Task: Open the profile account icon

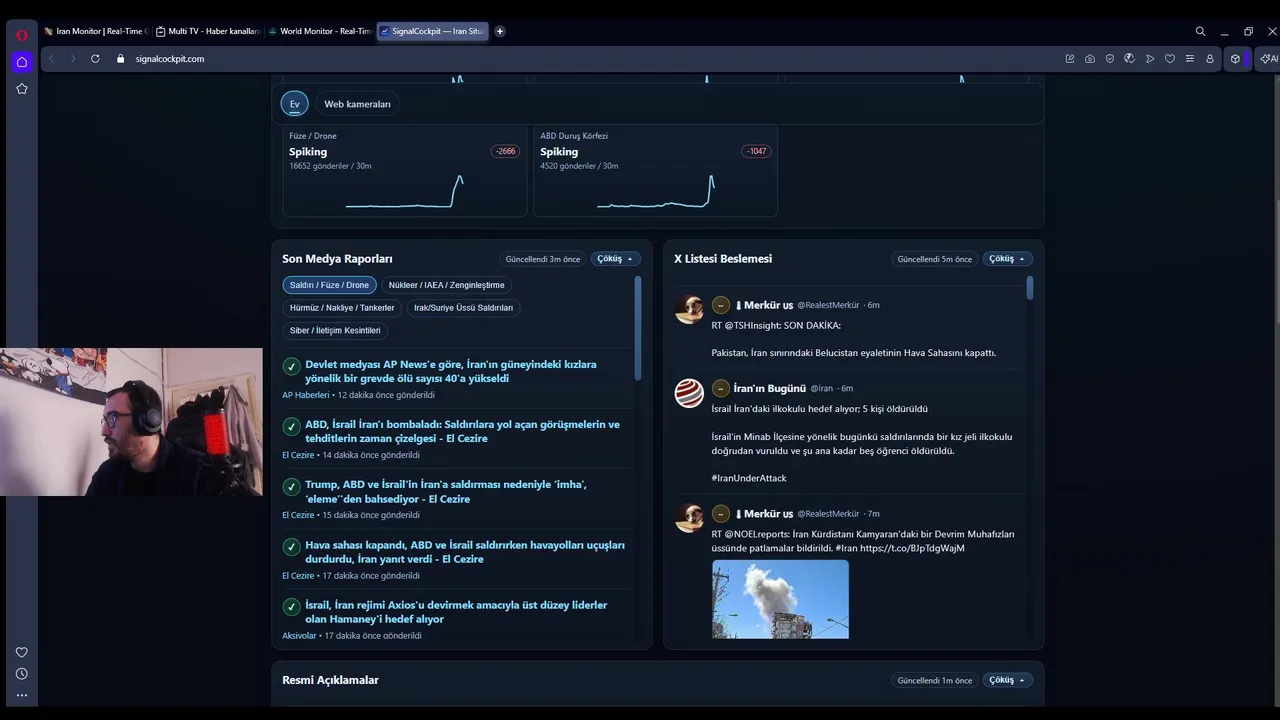Action: (1210, 59)
